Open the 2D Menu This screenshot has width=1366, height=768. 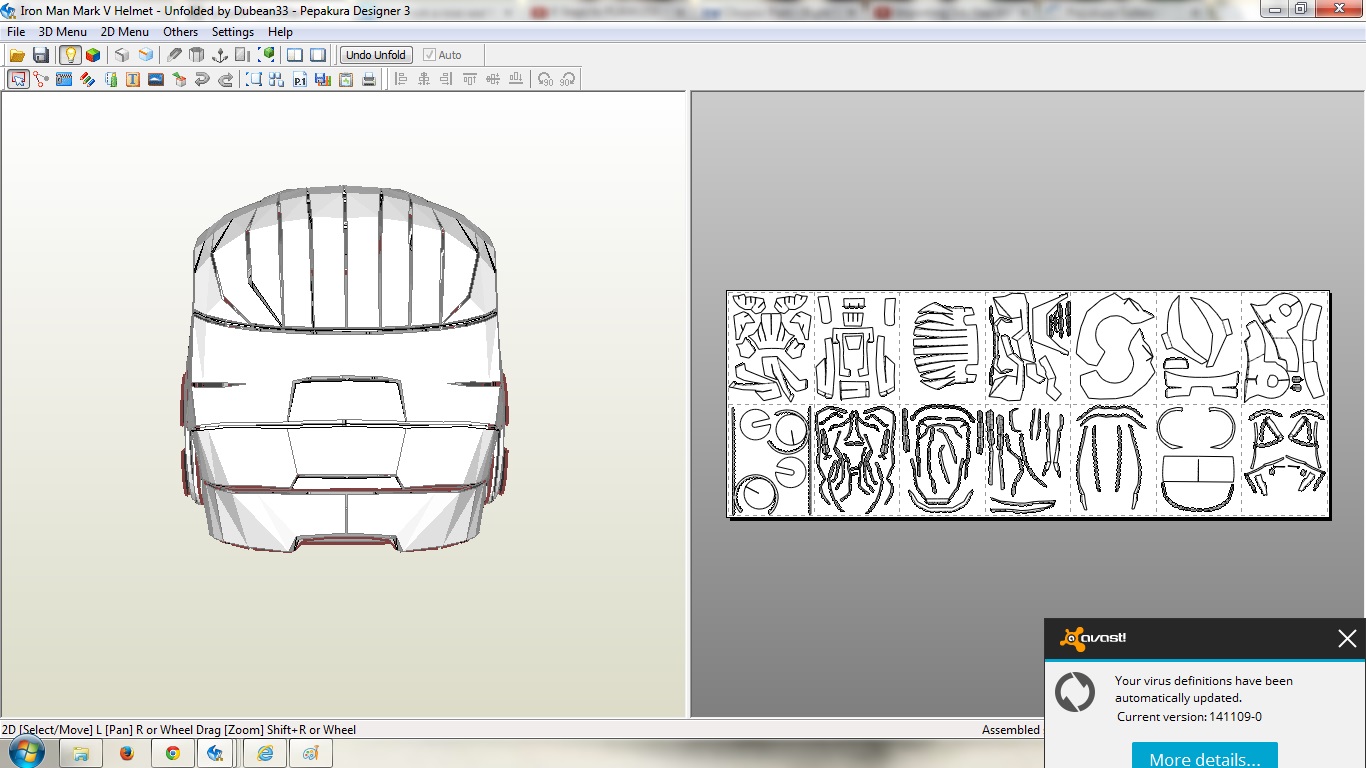point(124,32)
